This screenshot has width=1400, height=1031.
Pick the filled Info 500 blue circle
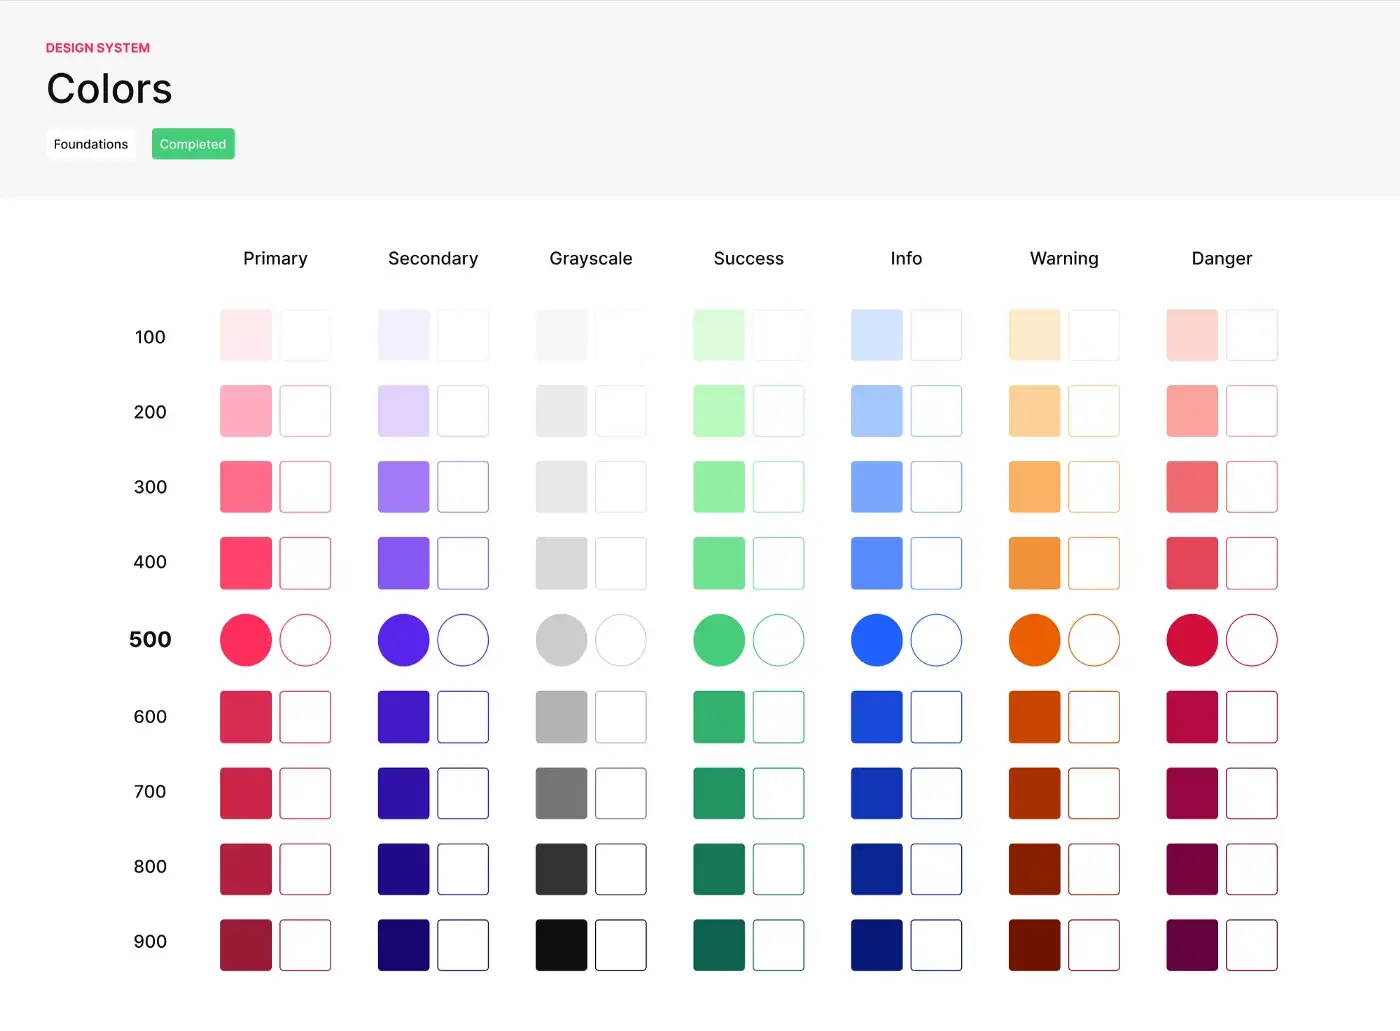[877, 640]
